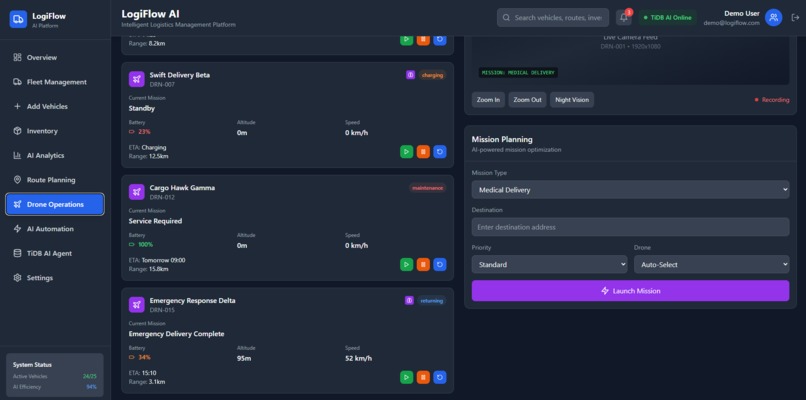Click the Service Required mission text

[x=155, y=221]
